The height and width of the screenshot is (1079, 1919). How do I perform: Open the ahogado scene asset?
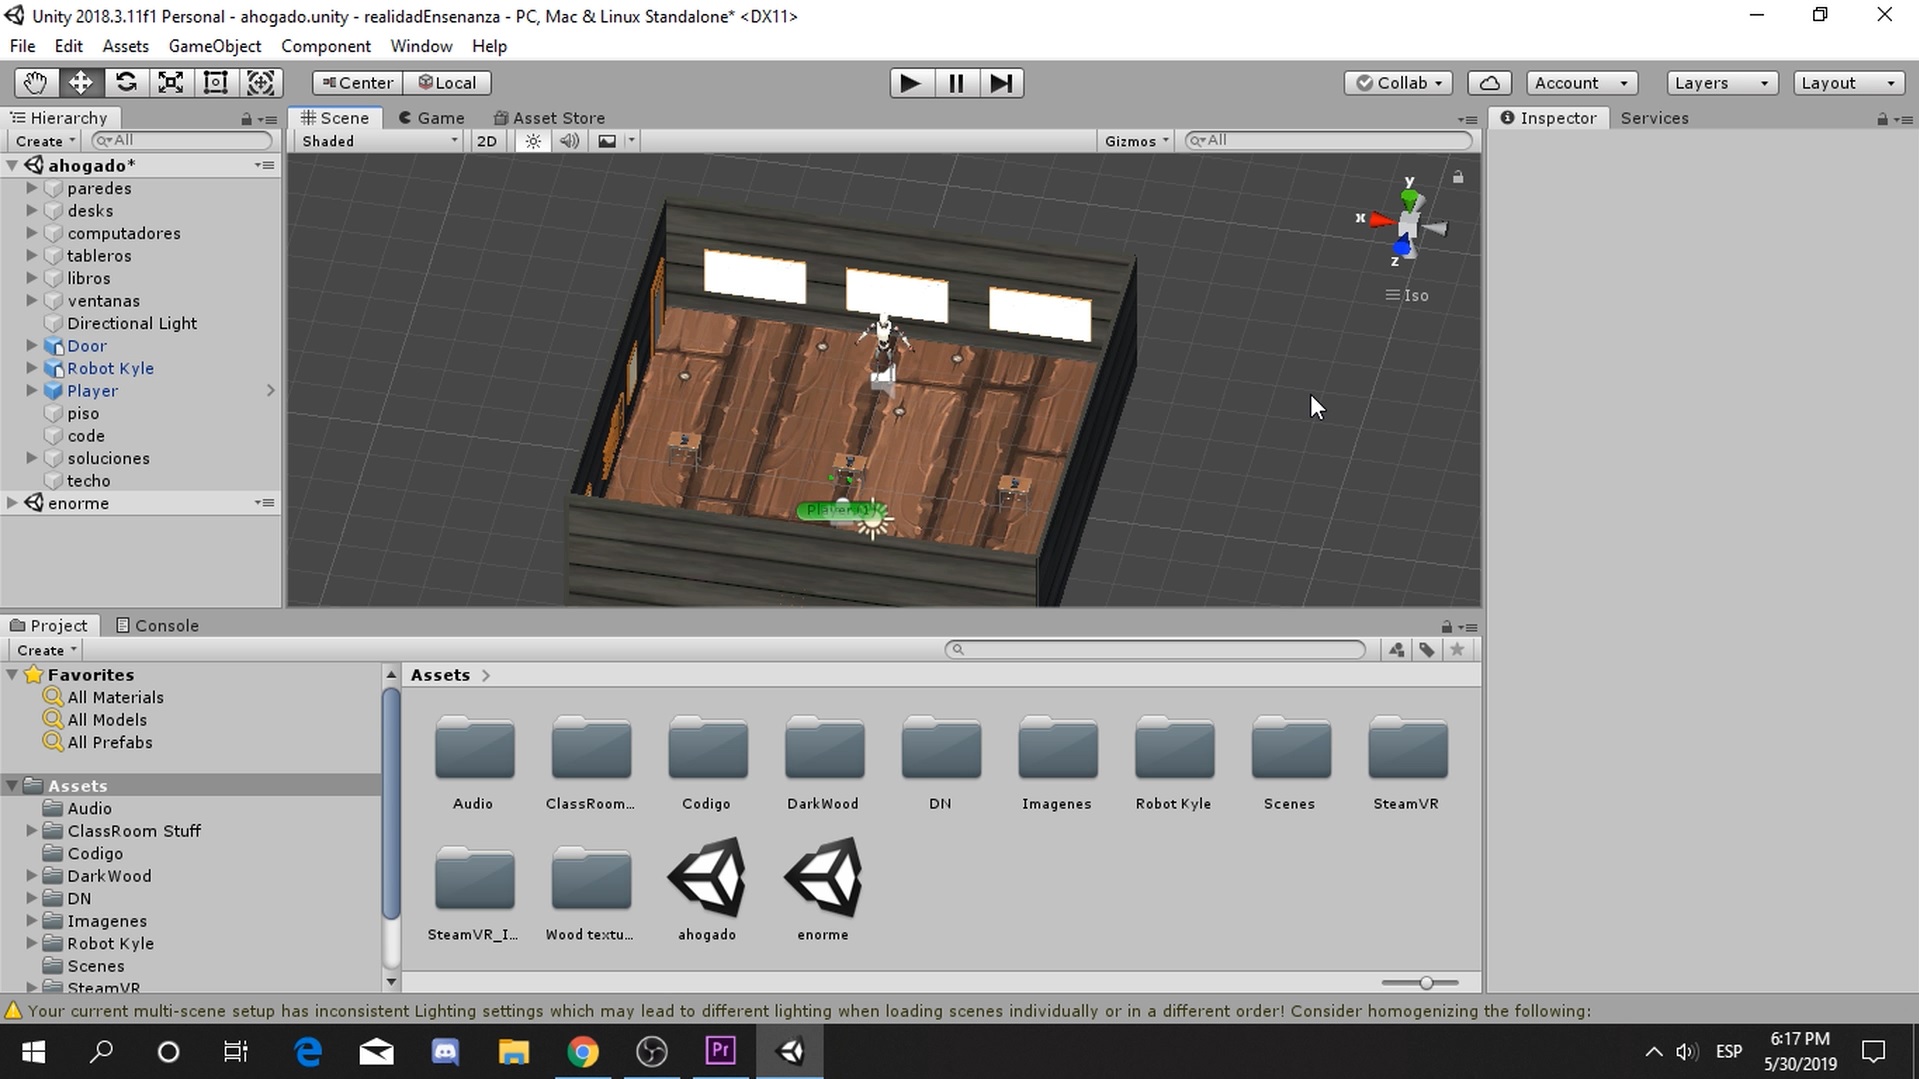tap(707, 890)
